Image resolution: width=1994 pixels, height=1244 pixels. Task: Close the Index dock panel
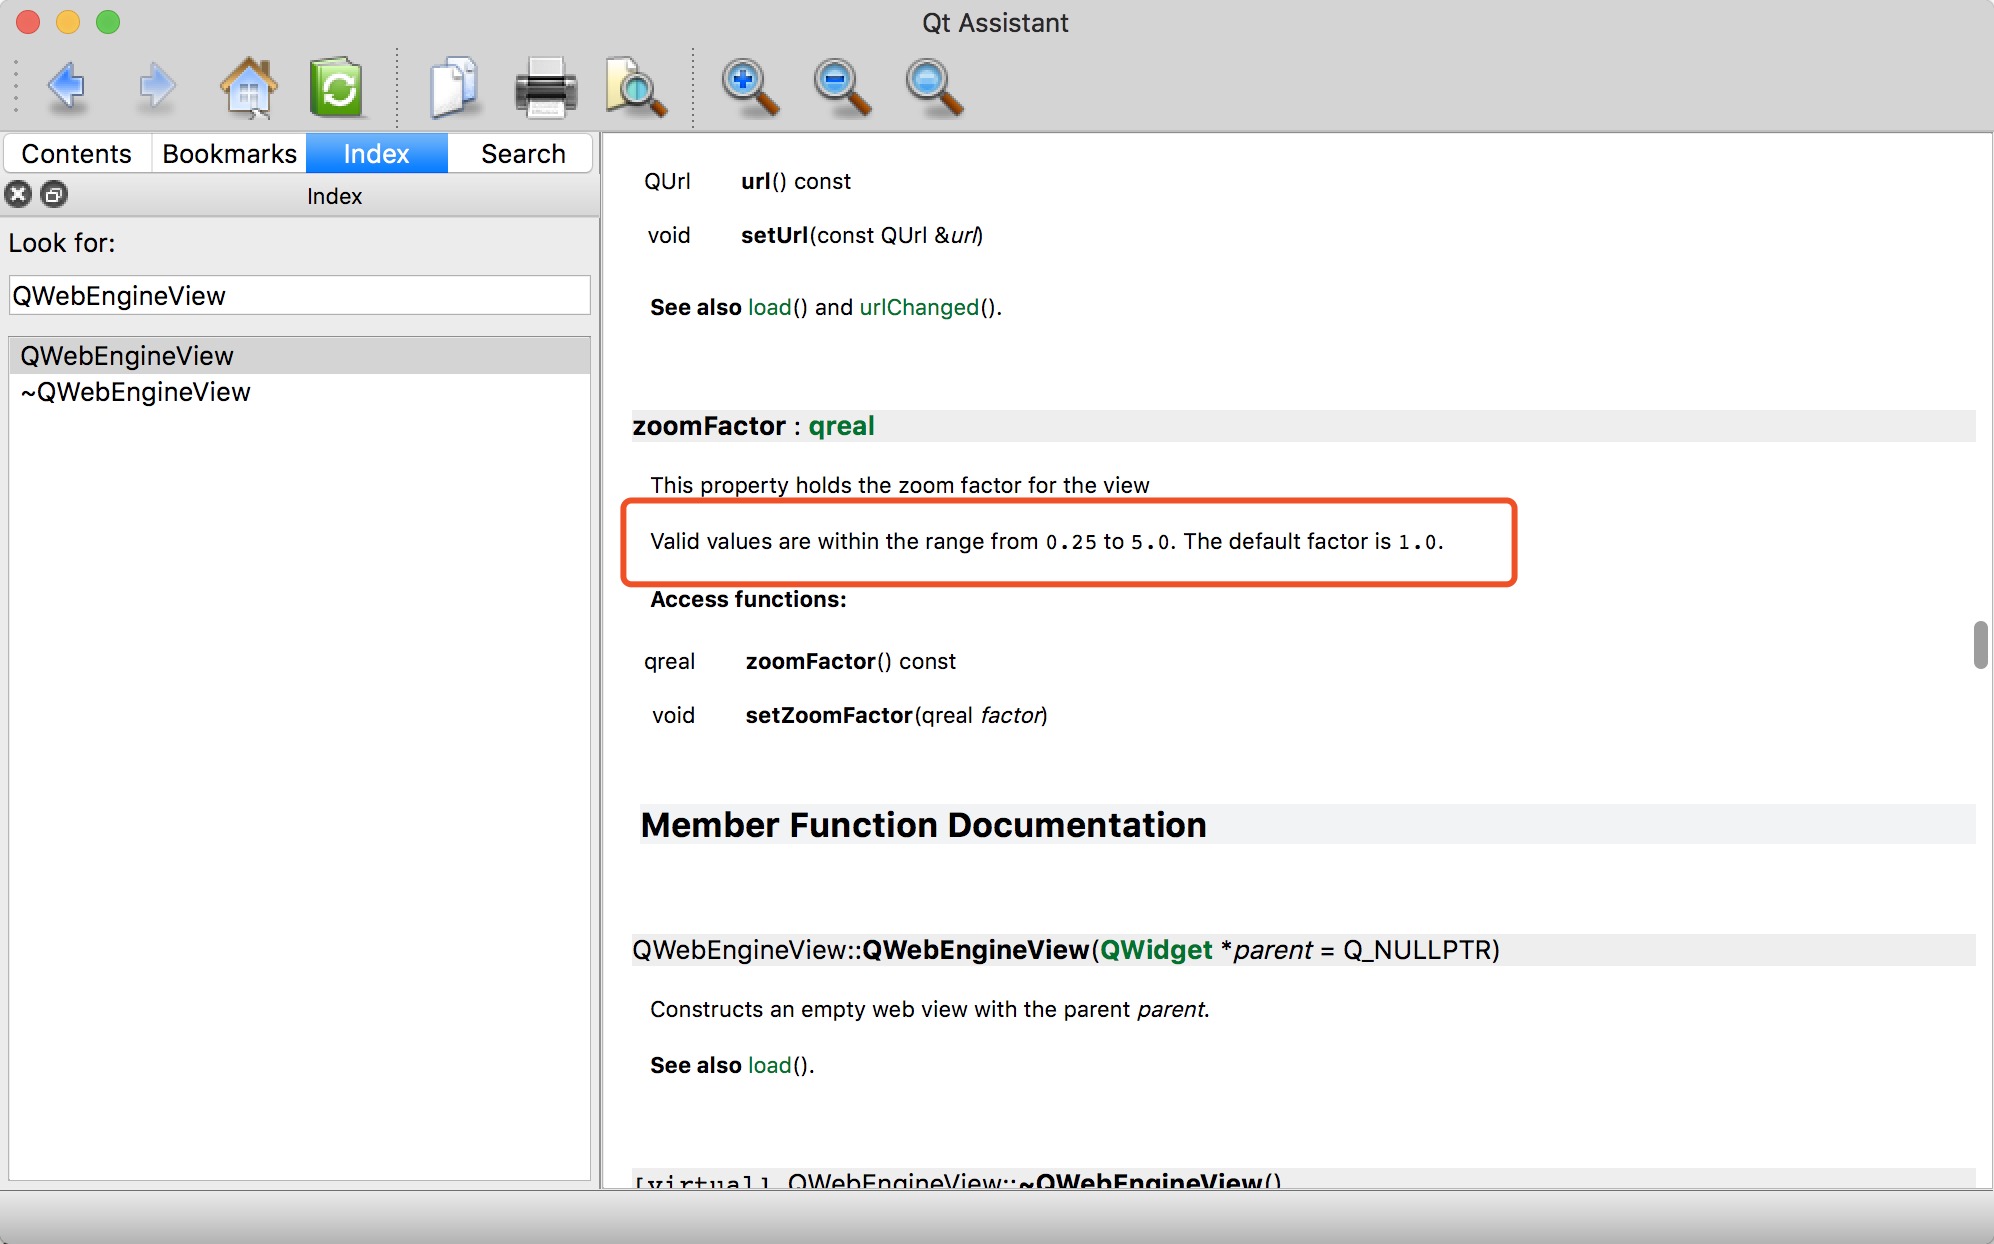click(18, 194)
